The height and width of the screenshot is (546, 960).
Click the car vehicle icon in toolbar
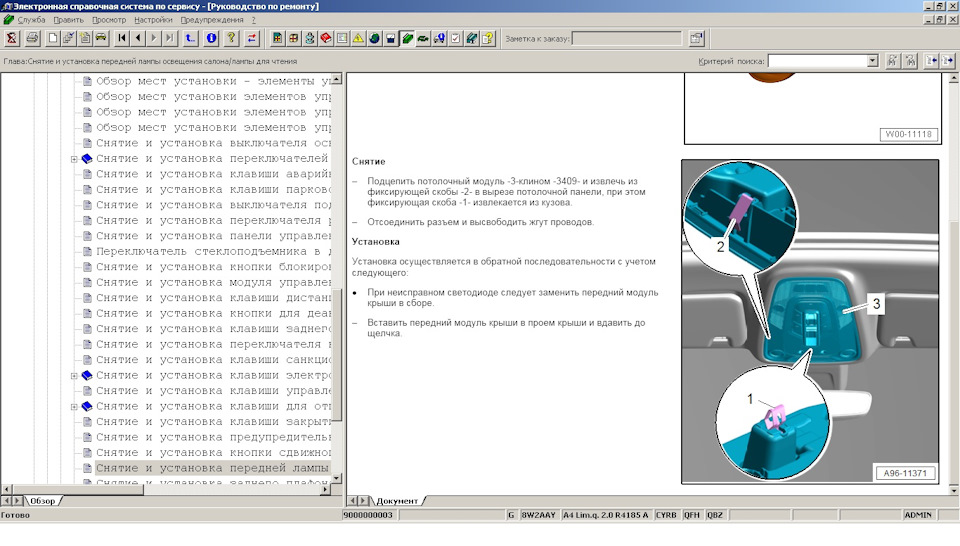[101, 39]
